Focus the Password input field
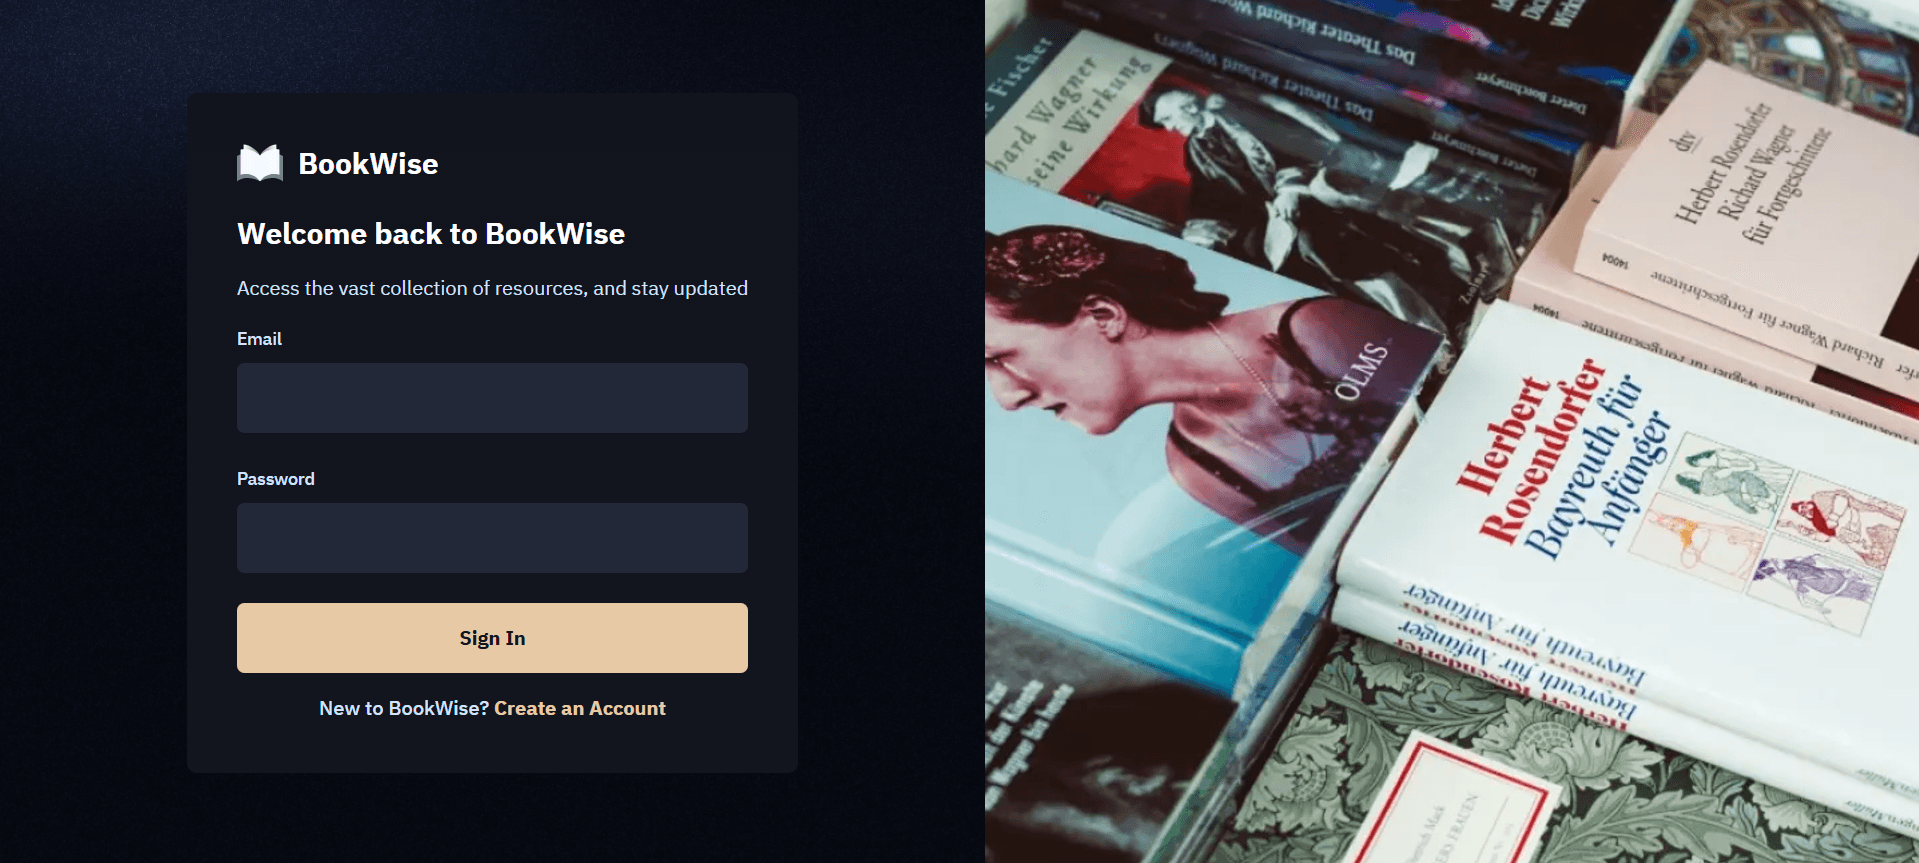Screen dimensions: 1919x863 pos(492,538)
